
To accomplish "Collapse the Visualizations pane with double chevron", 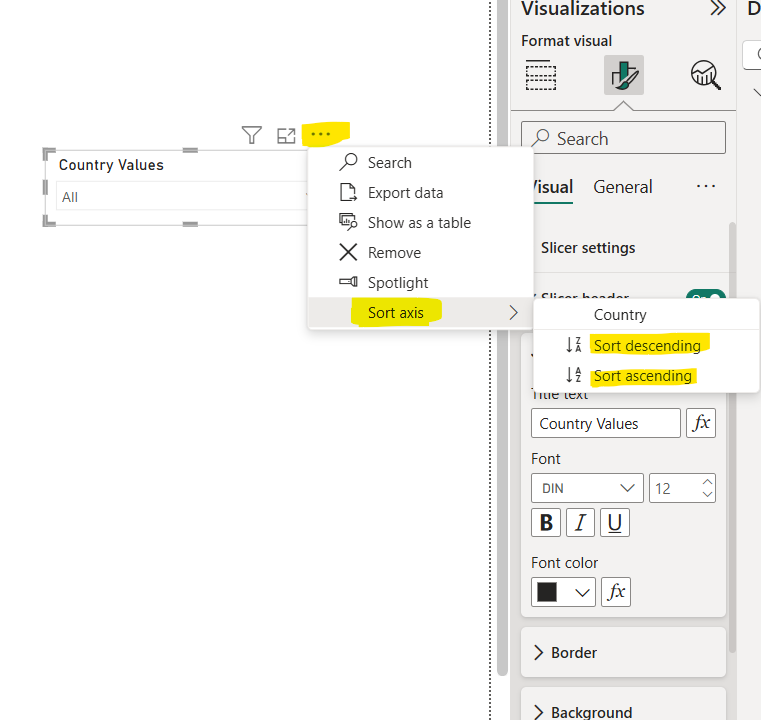I will tap(717, 9).
